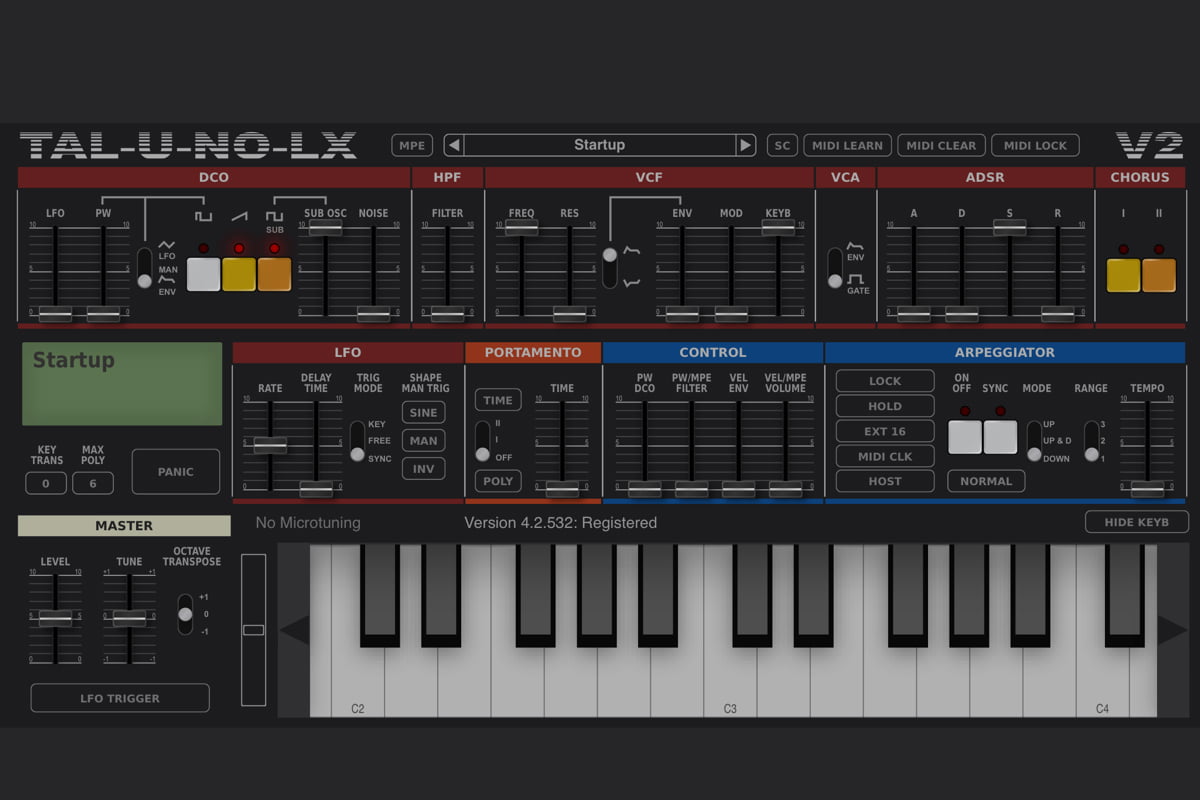Viewport: 1200px width, 800px height.
Task: Click the LFO TRIGGER button
Action: click(x=120, y=698)
